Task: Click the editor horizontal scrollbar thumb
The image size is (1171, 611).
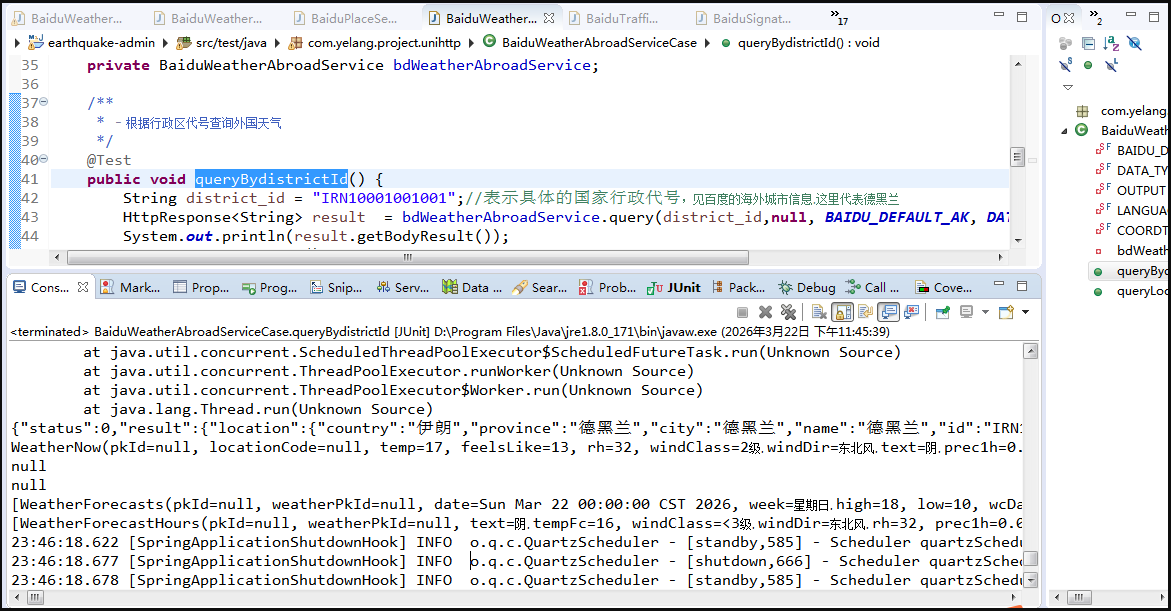Action: 408,257
